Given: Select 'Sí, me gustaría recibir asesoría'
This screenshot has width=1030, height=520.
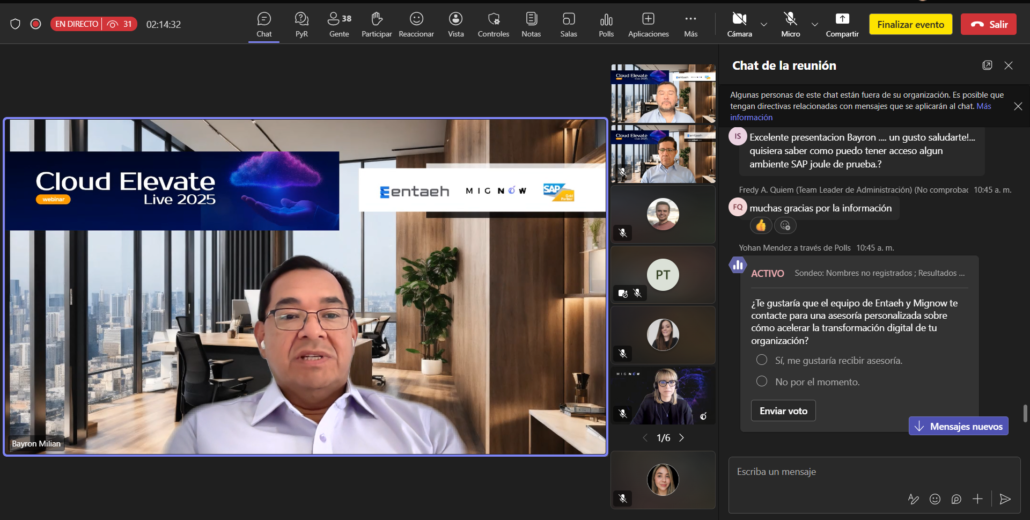Looking at the screenshot, I should (x=762, y=360).
